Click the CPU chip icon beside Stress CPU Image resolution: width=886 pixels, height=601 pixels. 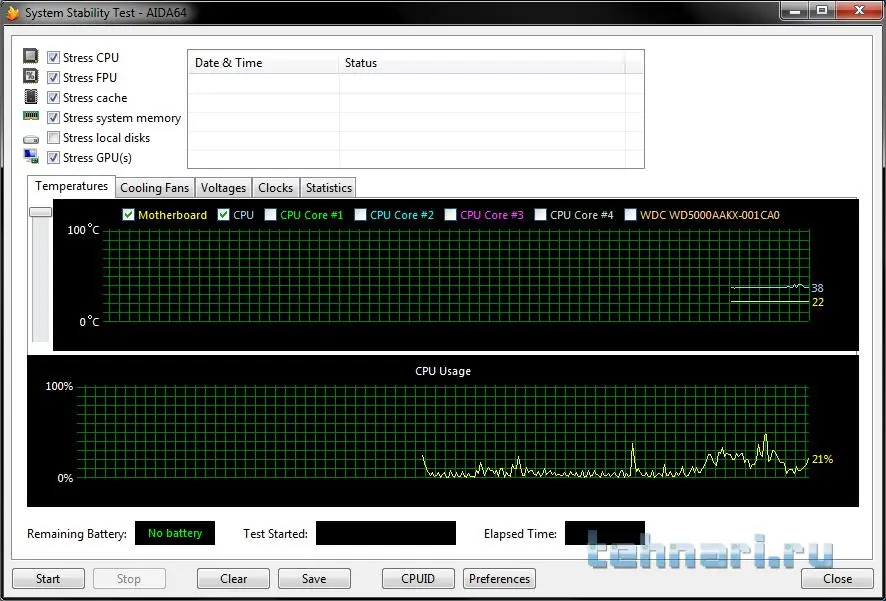pyautogui.click(x=31, y=56)
